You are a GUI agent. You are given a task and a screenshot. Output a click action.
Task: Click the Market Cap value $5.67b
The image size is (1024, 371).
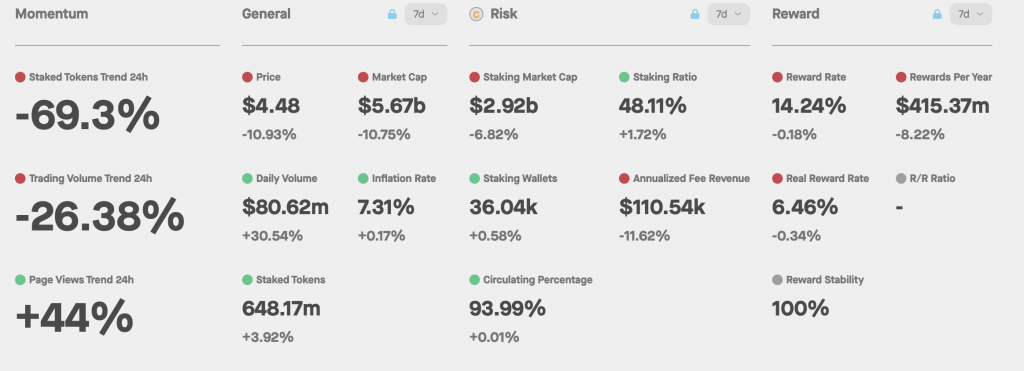[392, 105]
